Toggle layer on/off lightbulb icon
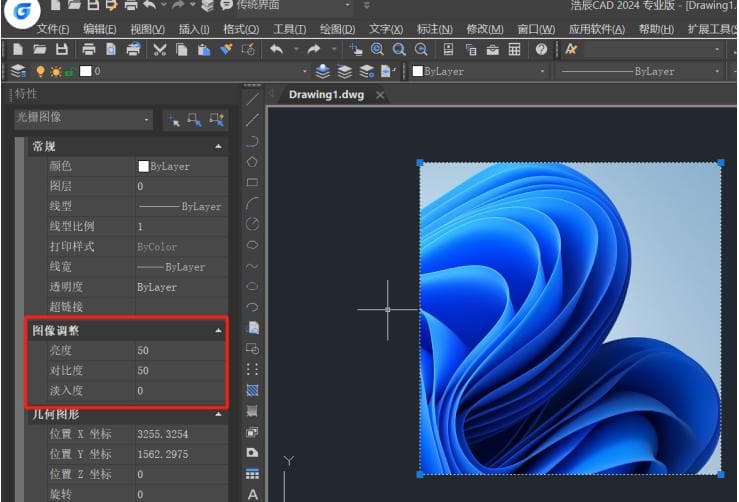The width and height of the screenshot is (739, 502). [41, 72]
